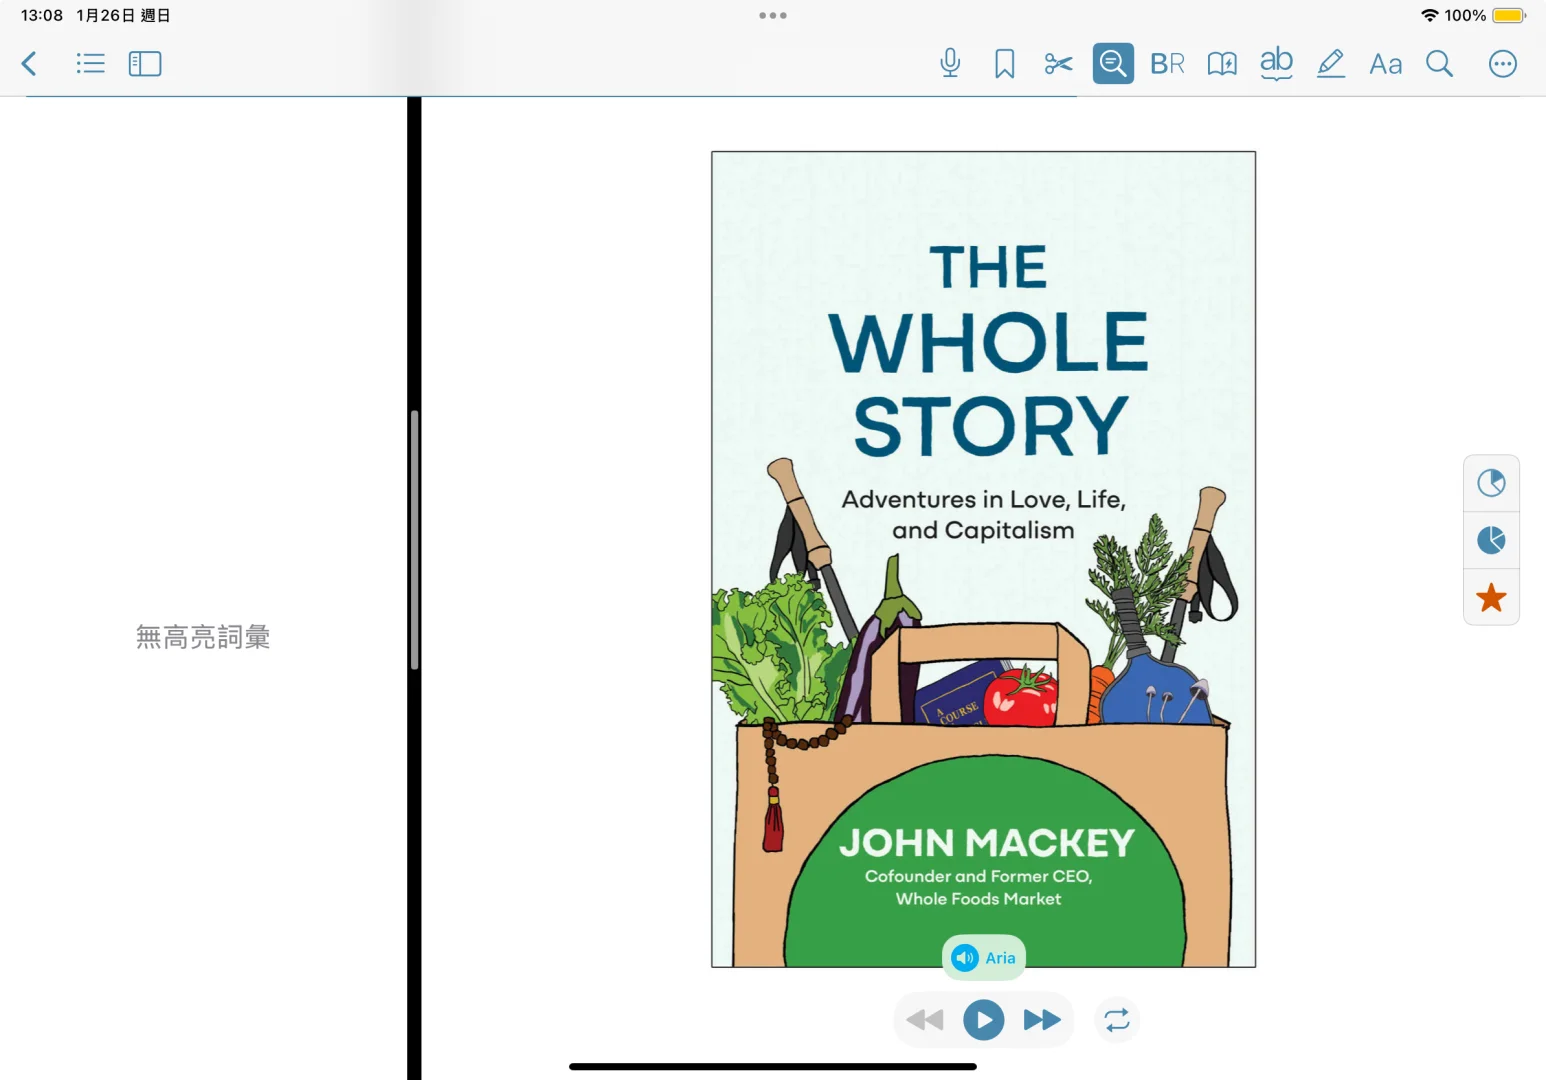Add a bookmark to this page
The image size is (1546, 1080).
coord(1004,64)
